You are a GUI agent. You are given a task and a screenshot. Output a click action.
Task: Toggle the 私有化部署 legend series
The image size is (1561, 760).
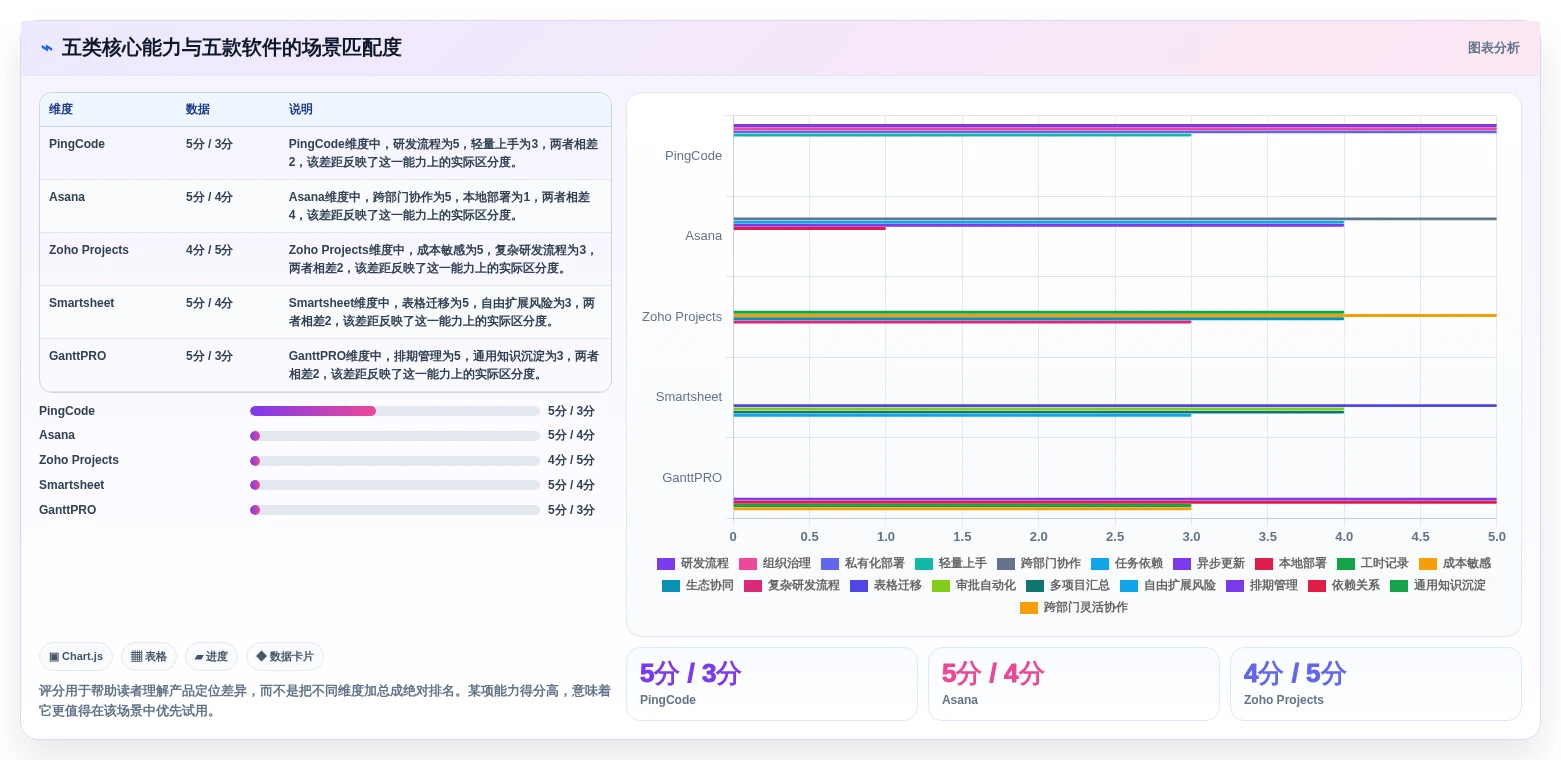click(863, 563)
